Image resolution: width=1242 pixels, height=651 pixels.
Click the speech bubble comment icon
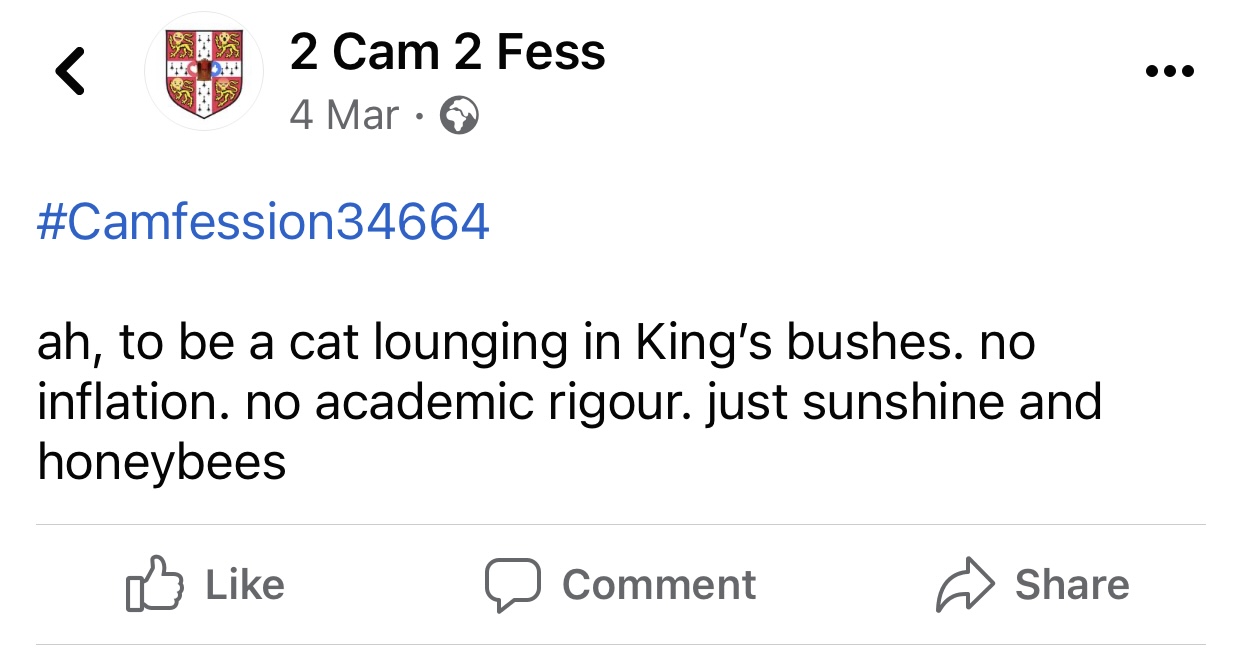512,585
